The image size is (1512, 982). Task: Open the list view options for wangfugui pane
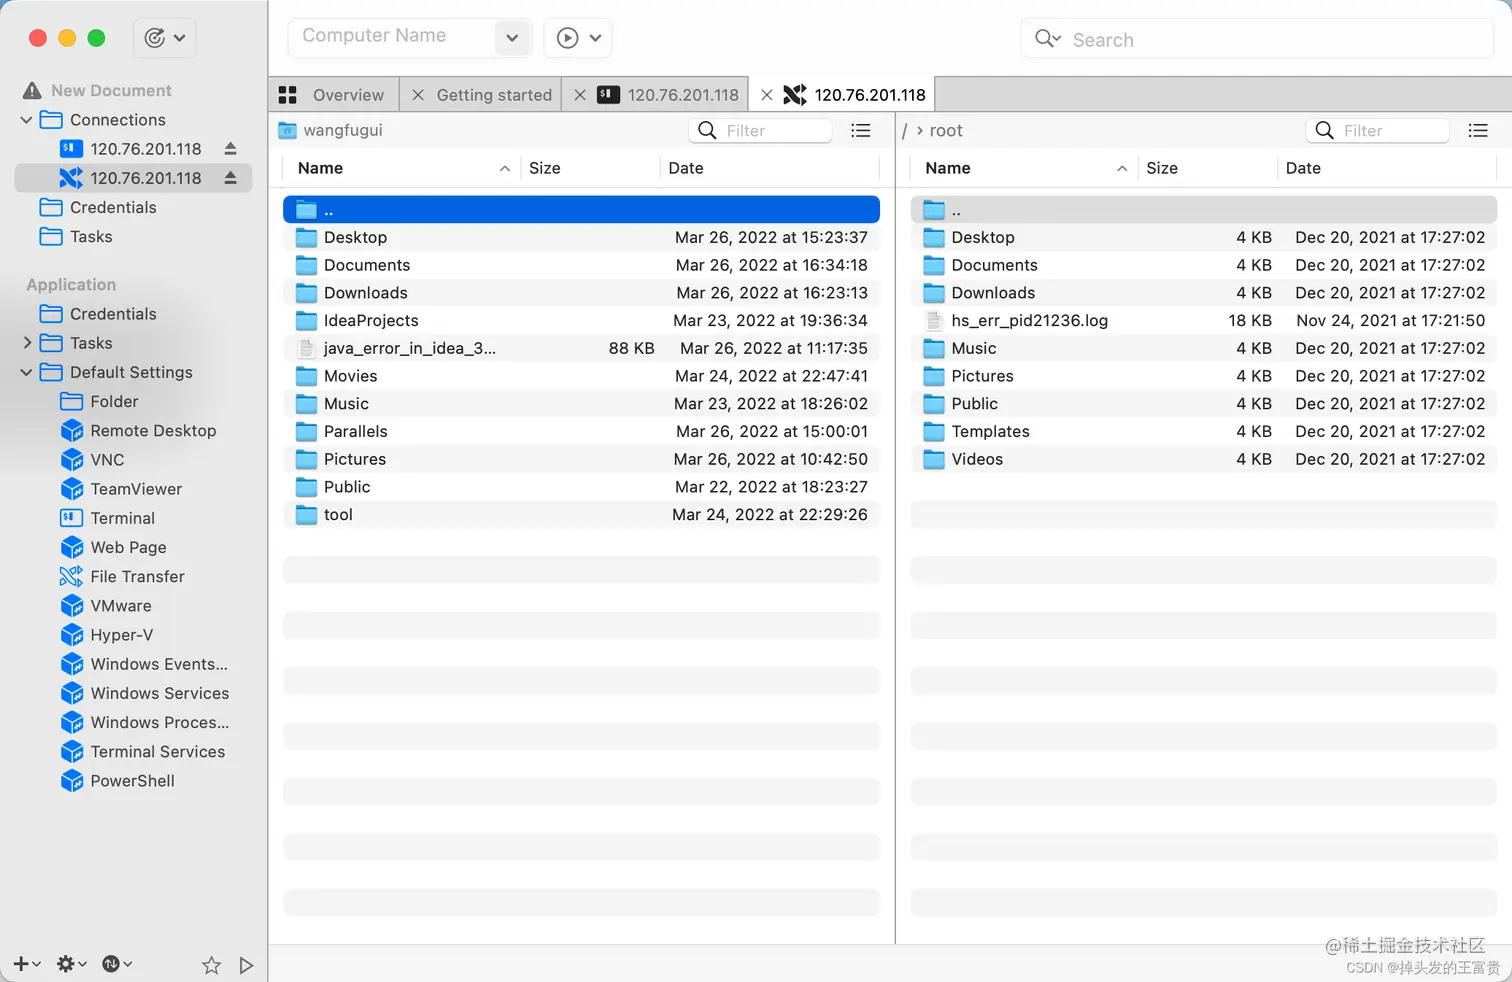tap(860, 131)
